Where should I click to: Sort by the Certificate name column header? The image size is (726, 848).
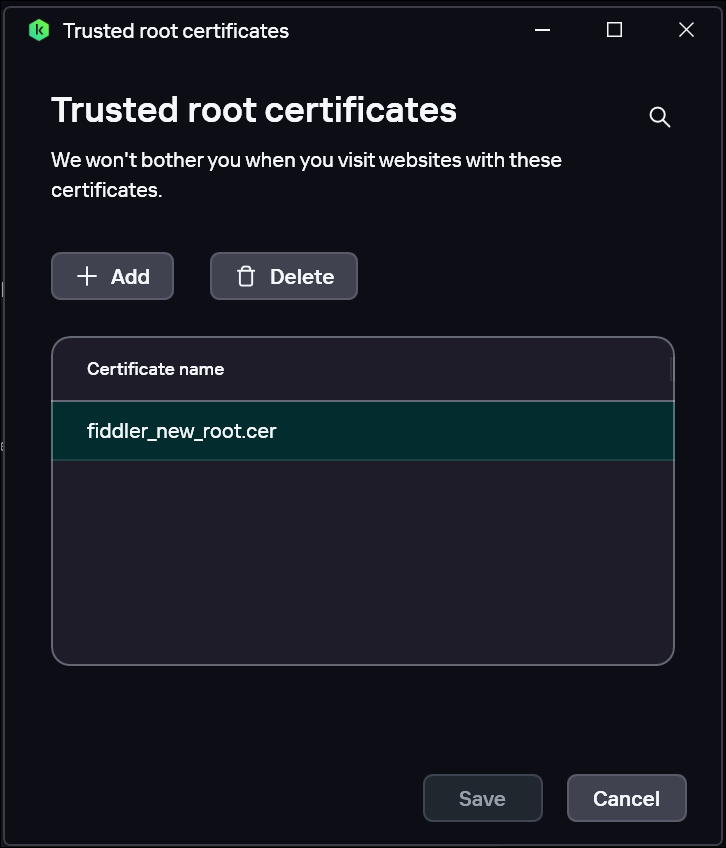click(155, 369)
